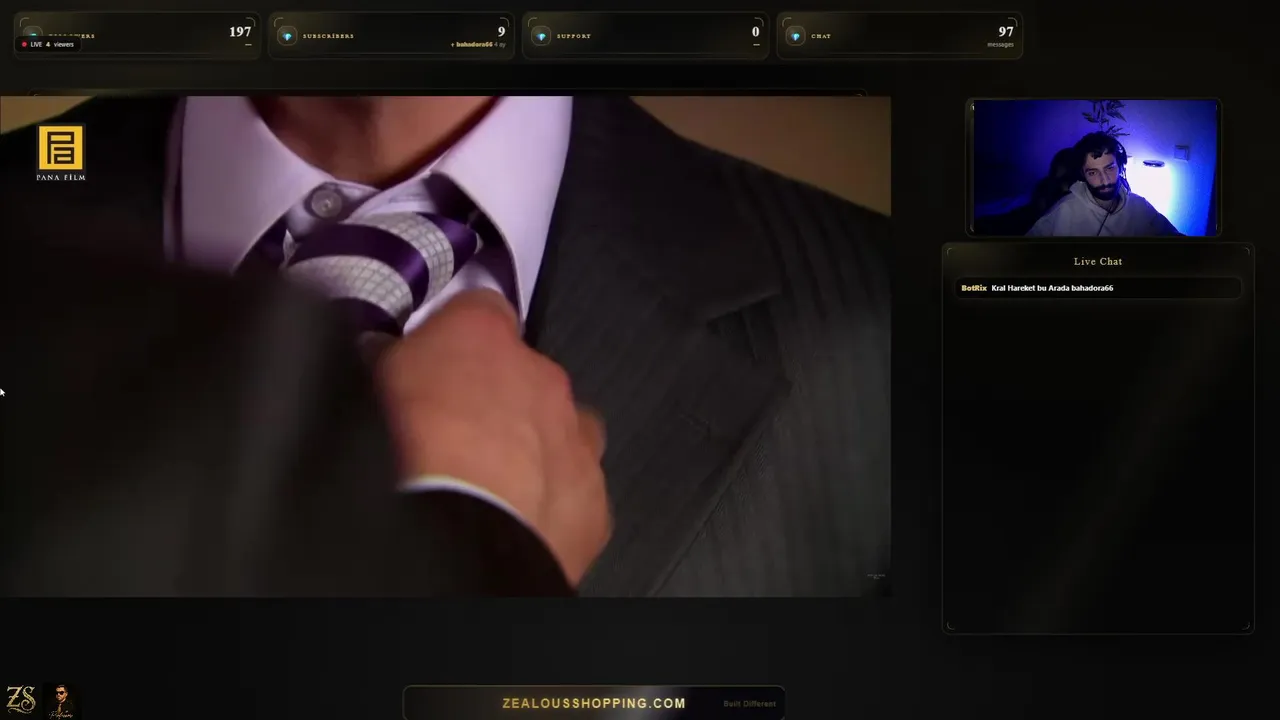Click the ZS logo in the bottom corner
Screen dimensions: 1280x720
(x=21, y=699)
